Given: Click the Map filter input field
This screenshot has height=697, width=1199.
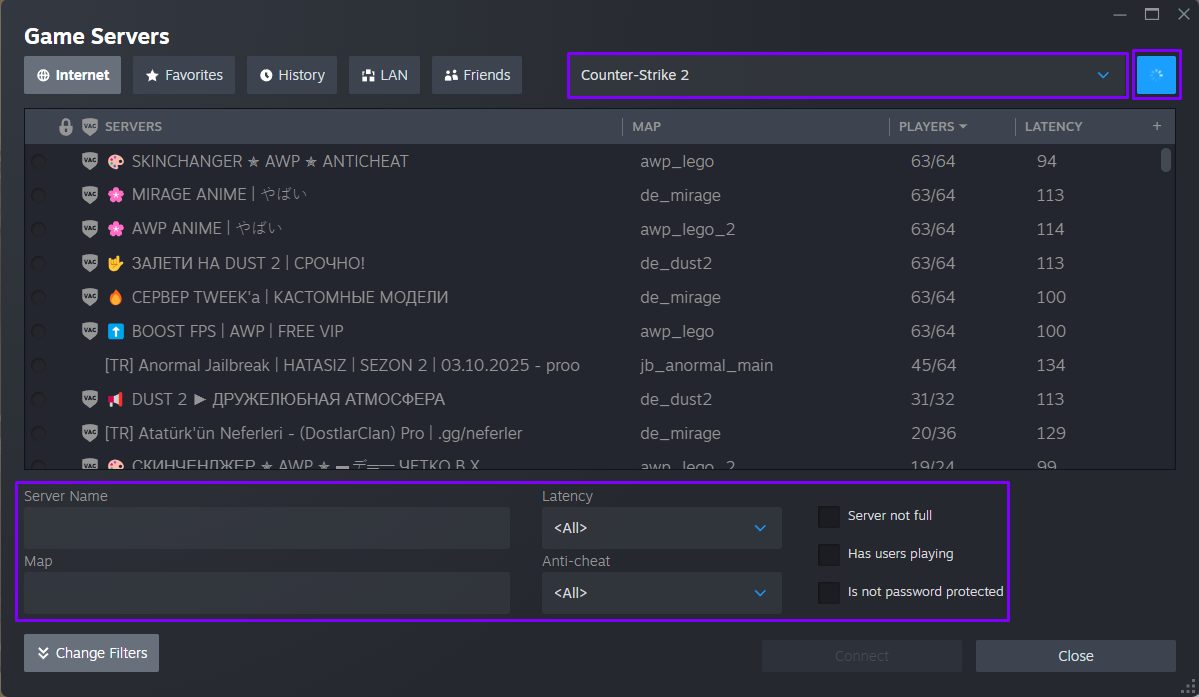Looking at the screenshot, I should tap(265, 593).
